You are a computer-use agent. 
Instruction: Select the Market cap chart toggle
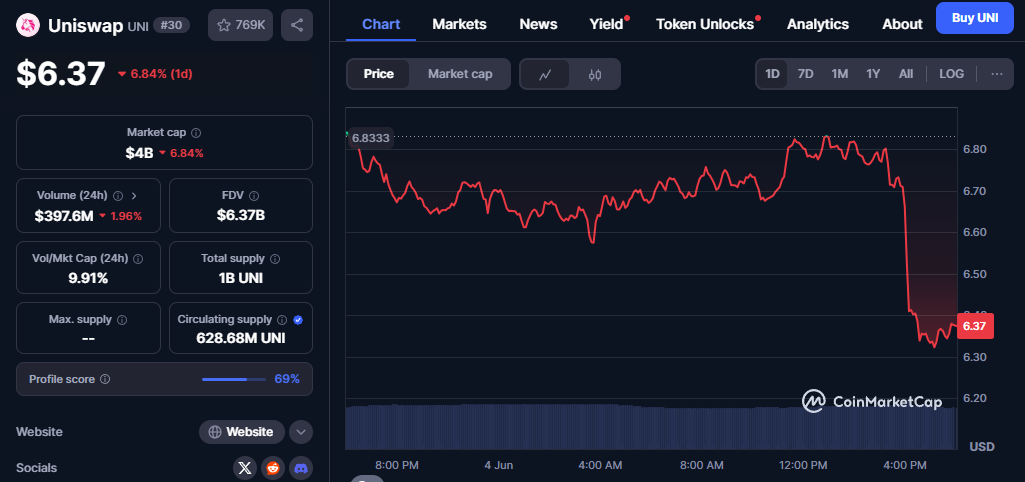[460, 74]
